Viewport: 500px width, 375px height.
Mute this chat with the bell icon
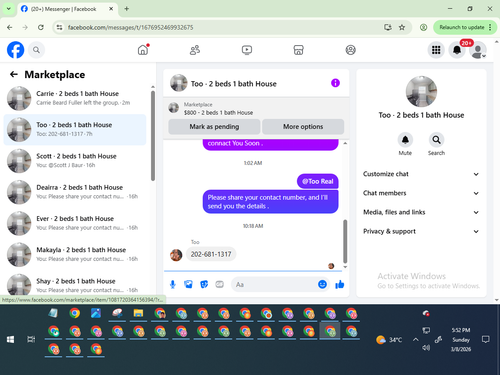coord(405,140)
